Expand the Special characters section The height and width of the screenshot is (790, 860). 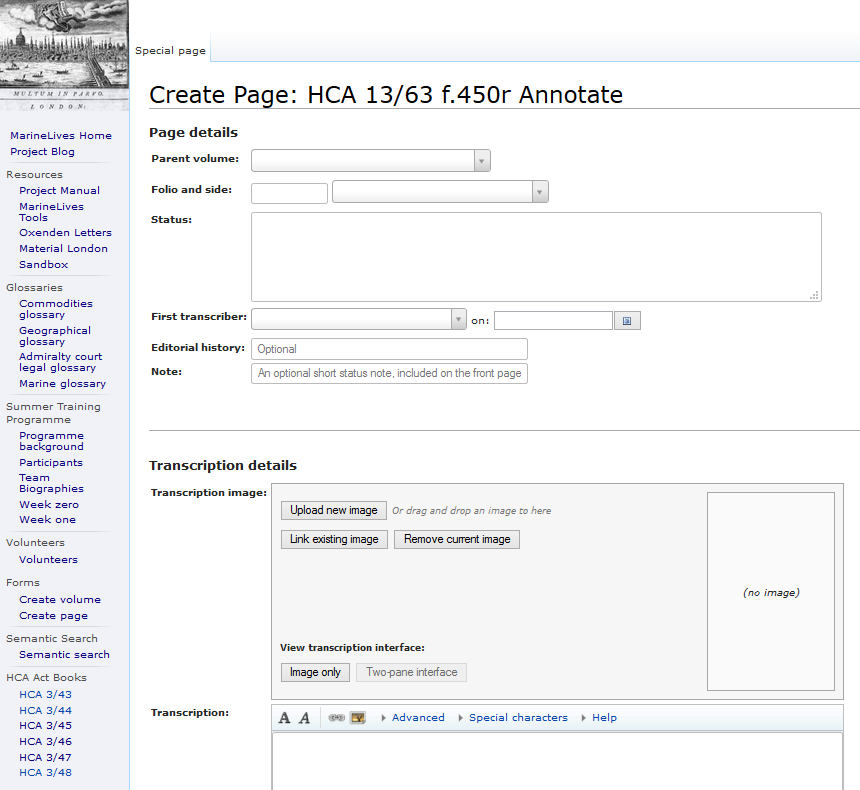[x=517, y=718]
